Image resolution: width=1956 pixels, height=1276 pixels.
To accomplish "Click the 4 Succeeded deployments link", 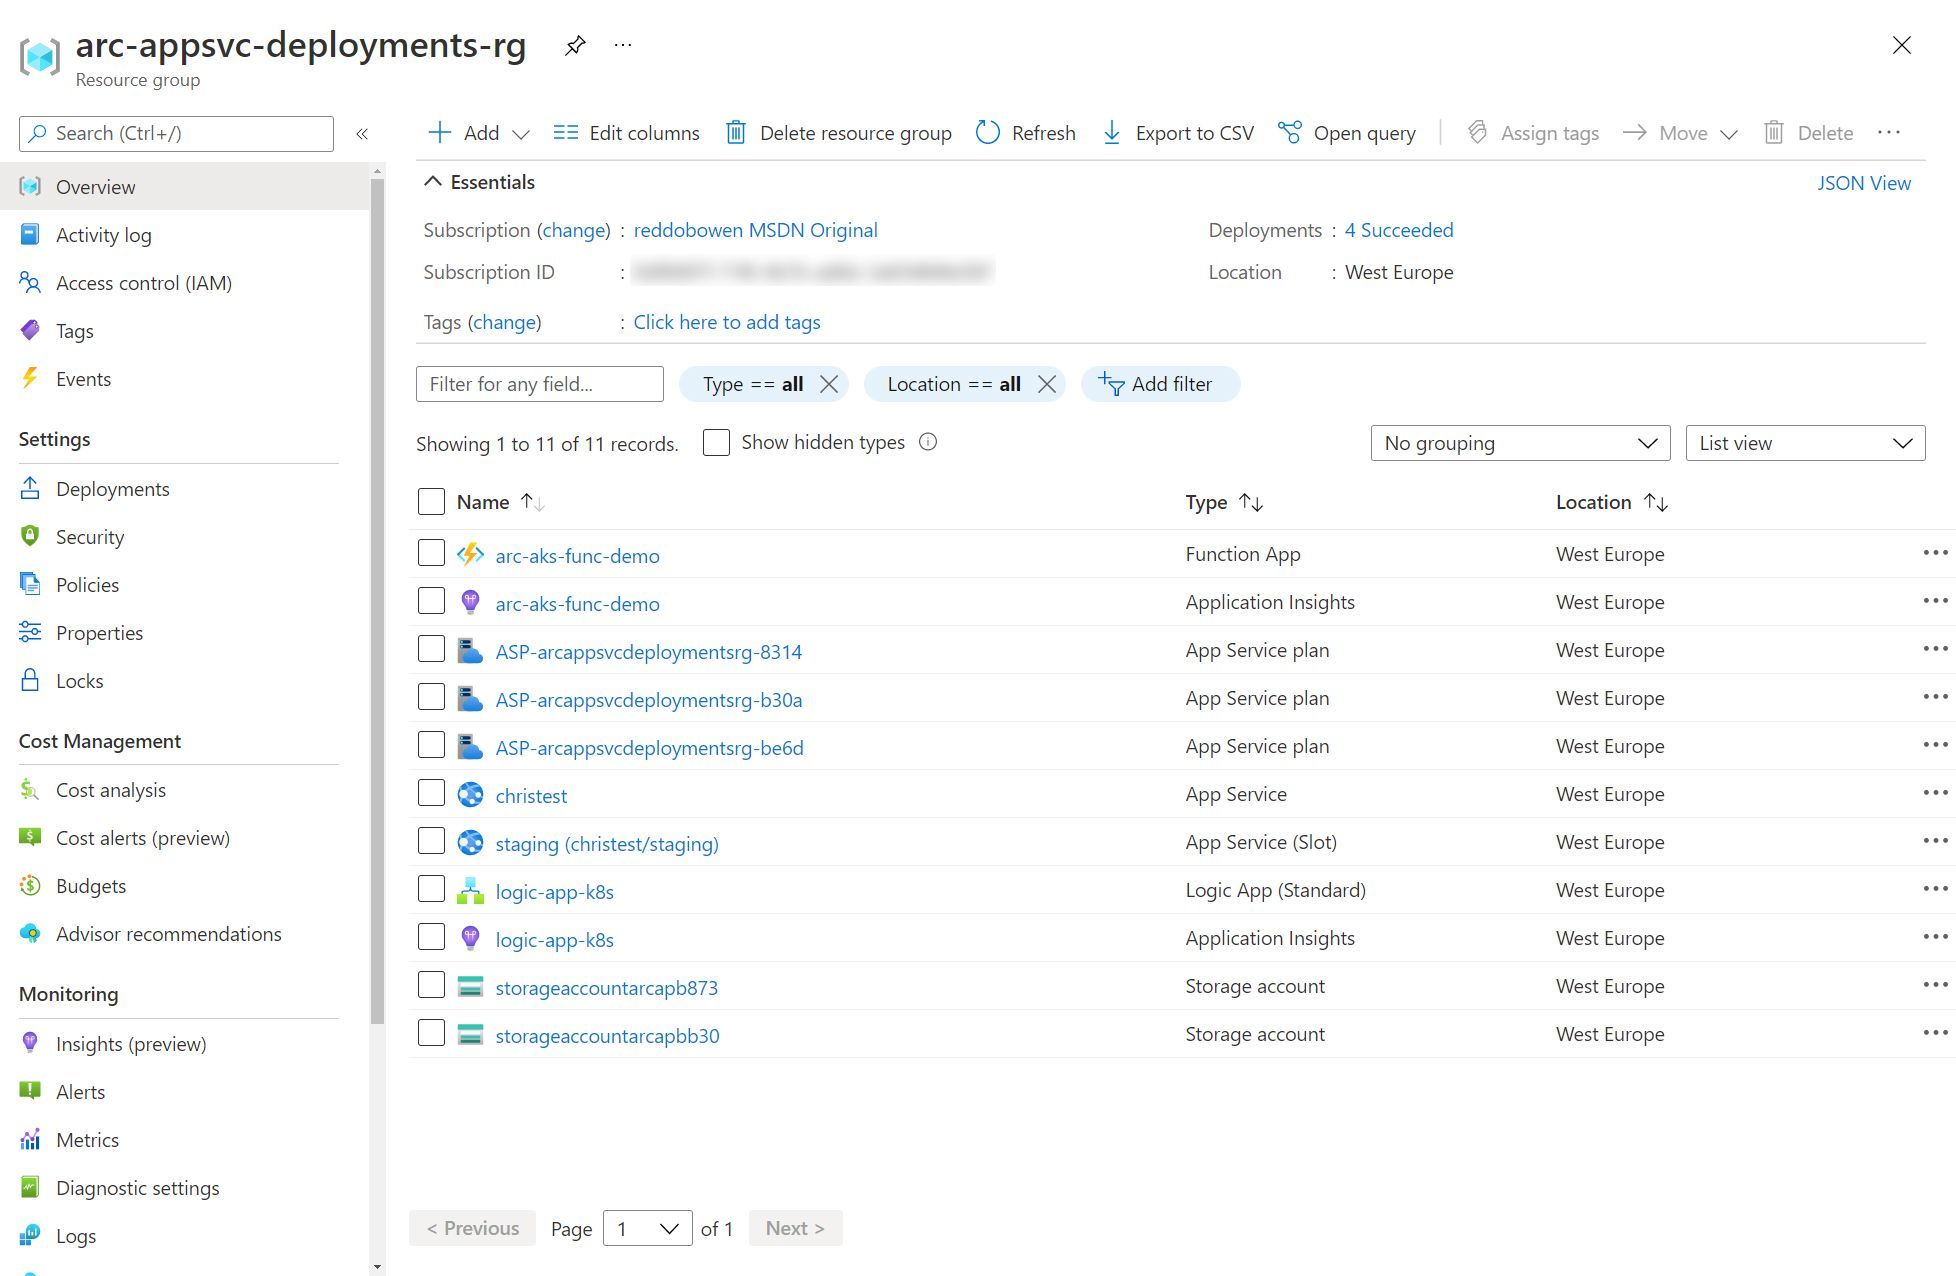I will [x=1396, y=230].
